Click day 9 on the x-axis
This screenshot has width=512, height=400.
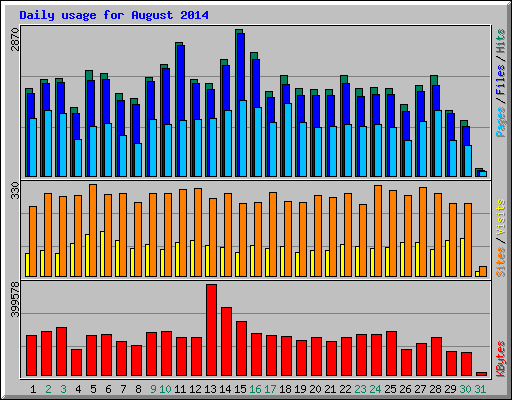tap(153, 389)
